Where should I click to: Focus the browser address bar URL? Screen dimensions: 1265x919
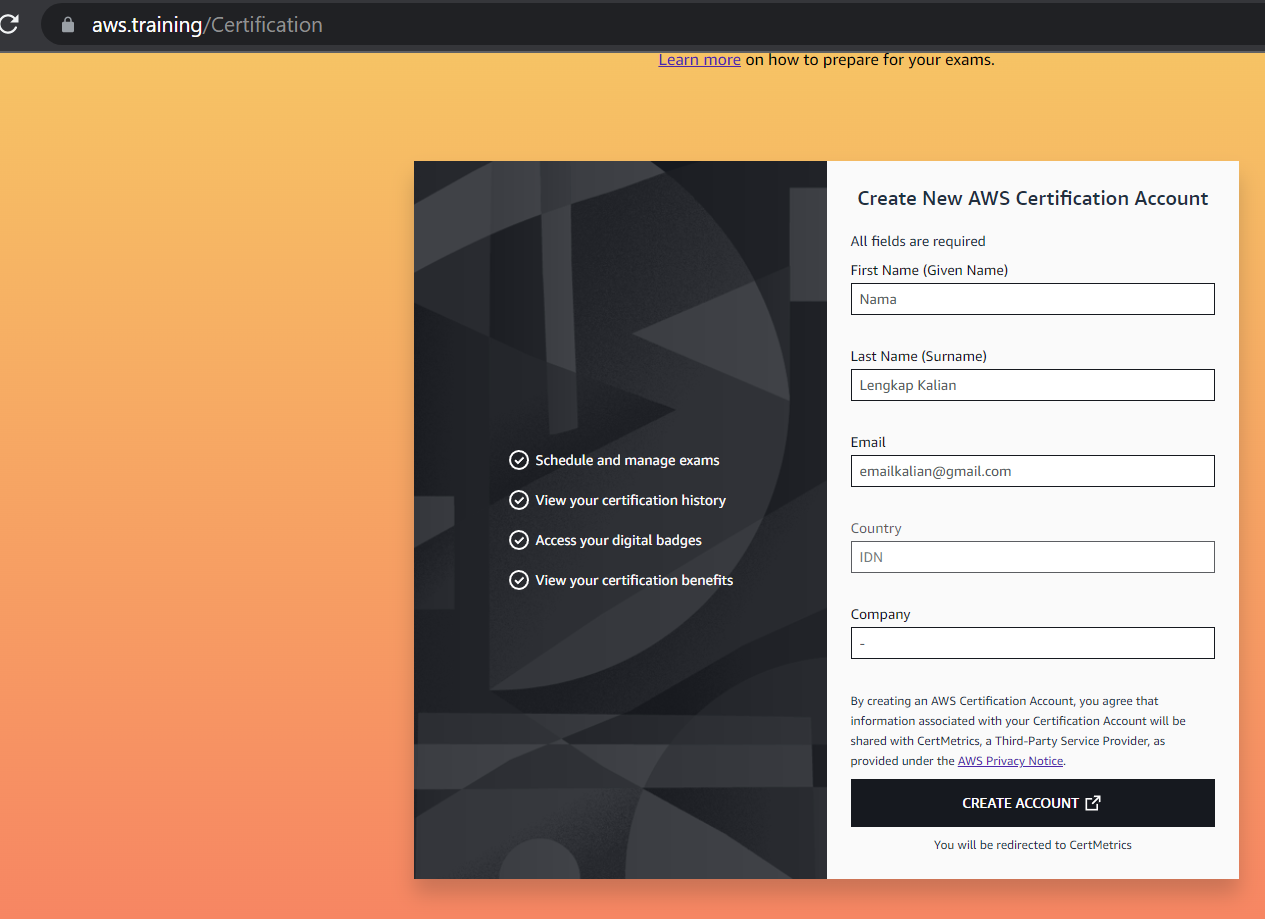207,25
